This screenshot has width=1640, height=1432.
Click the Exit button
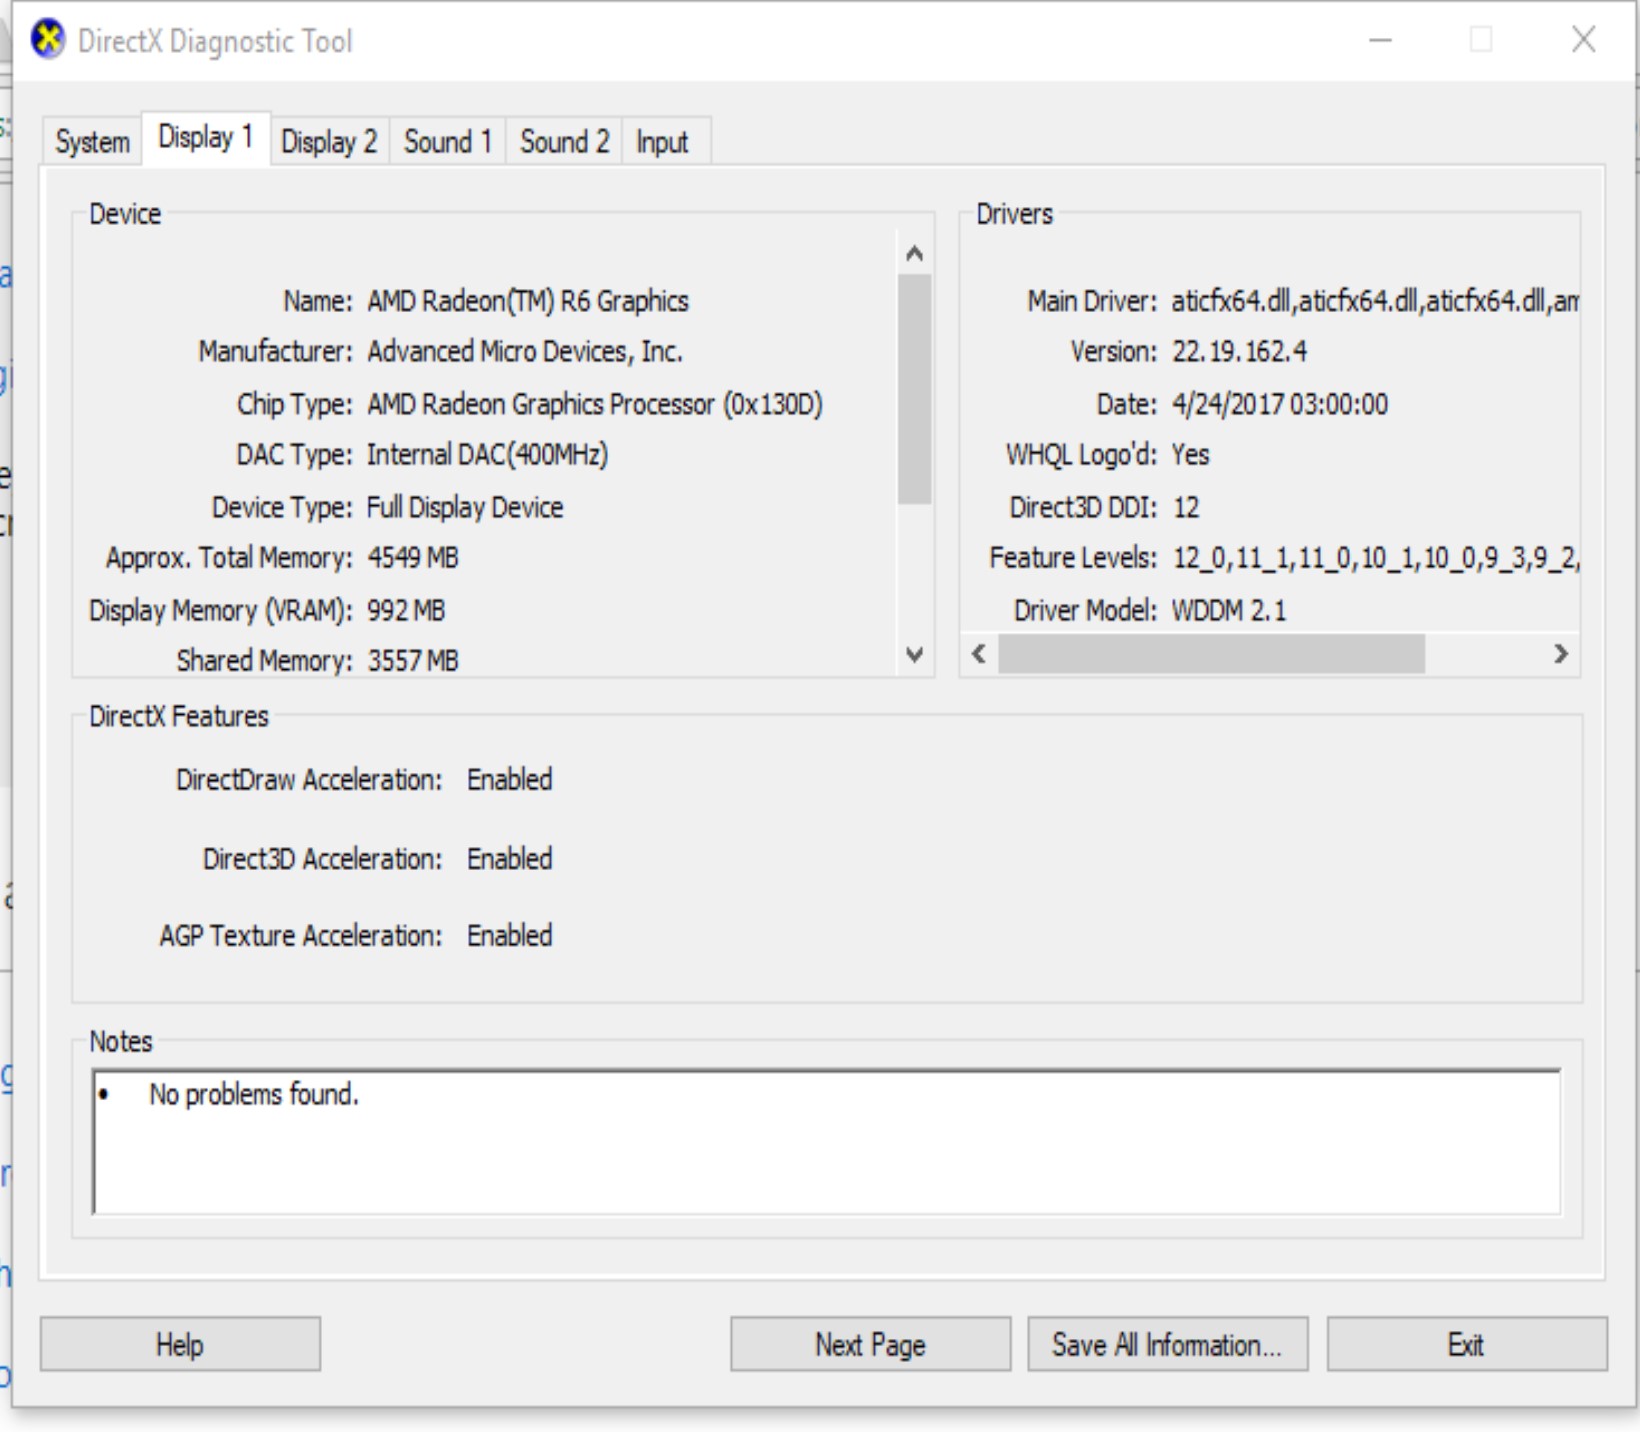1467,1344
